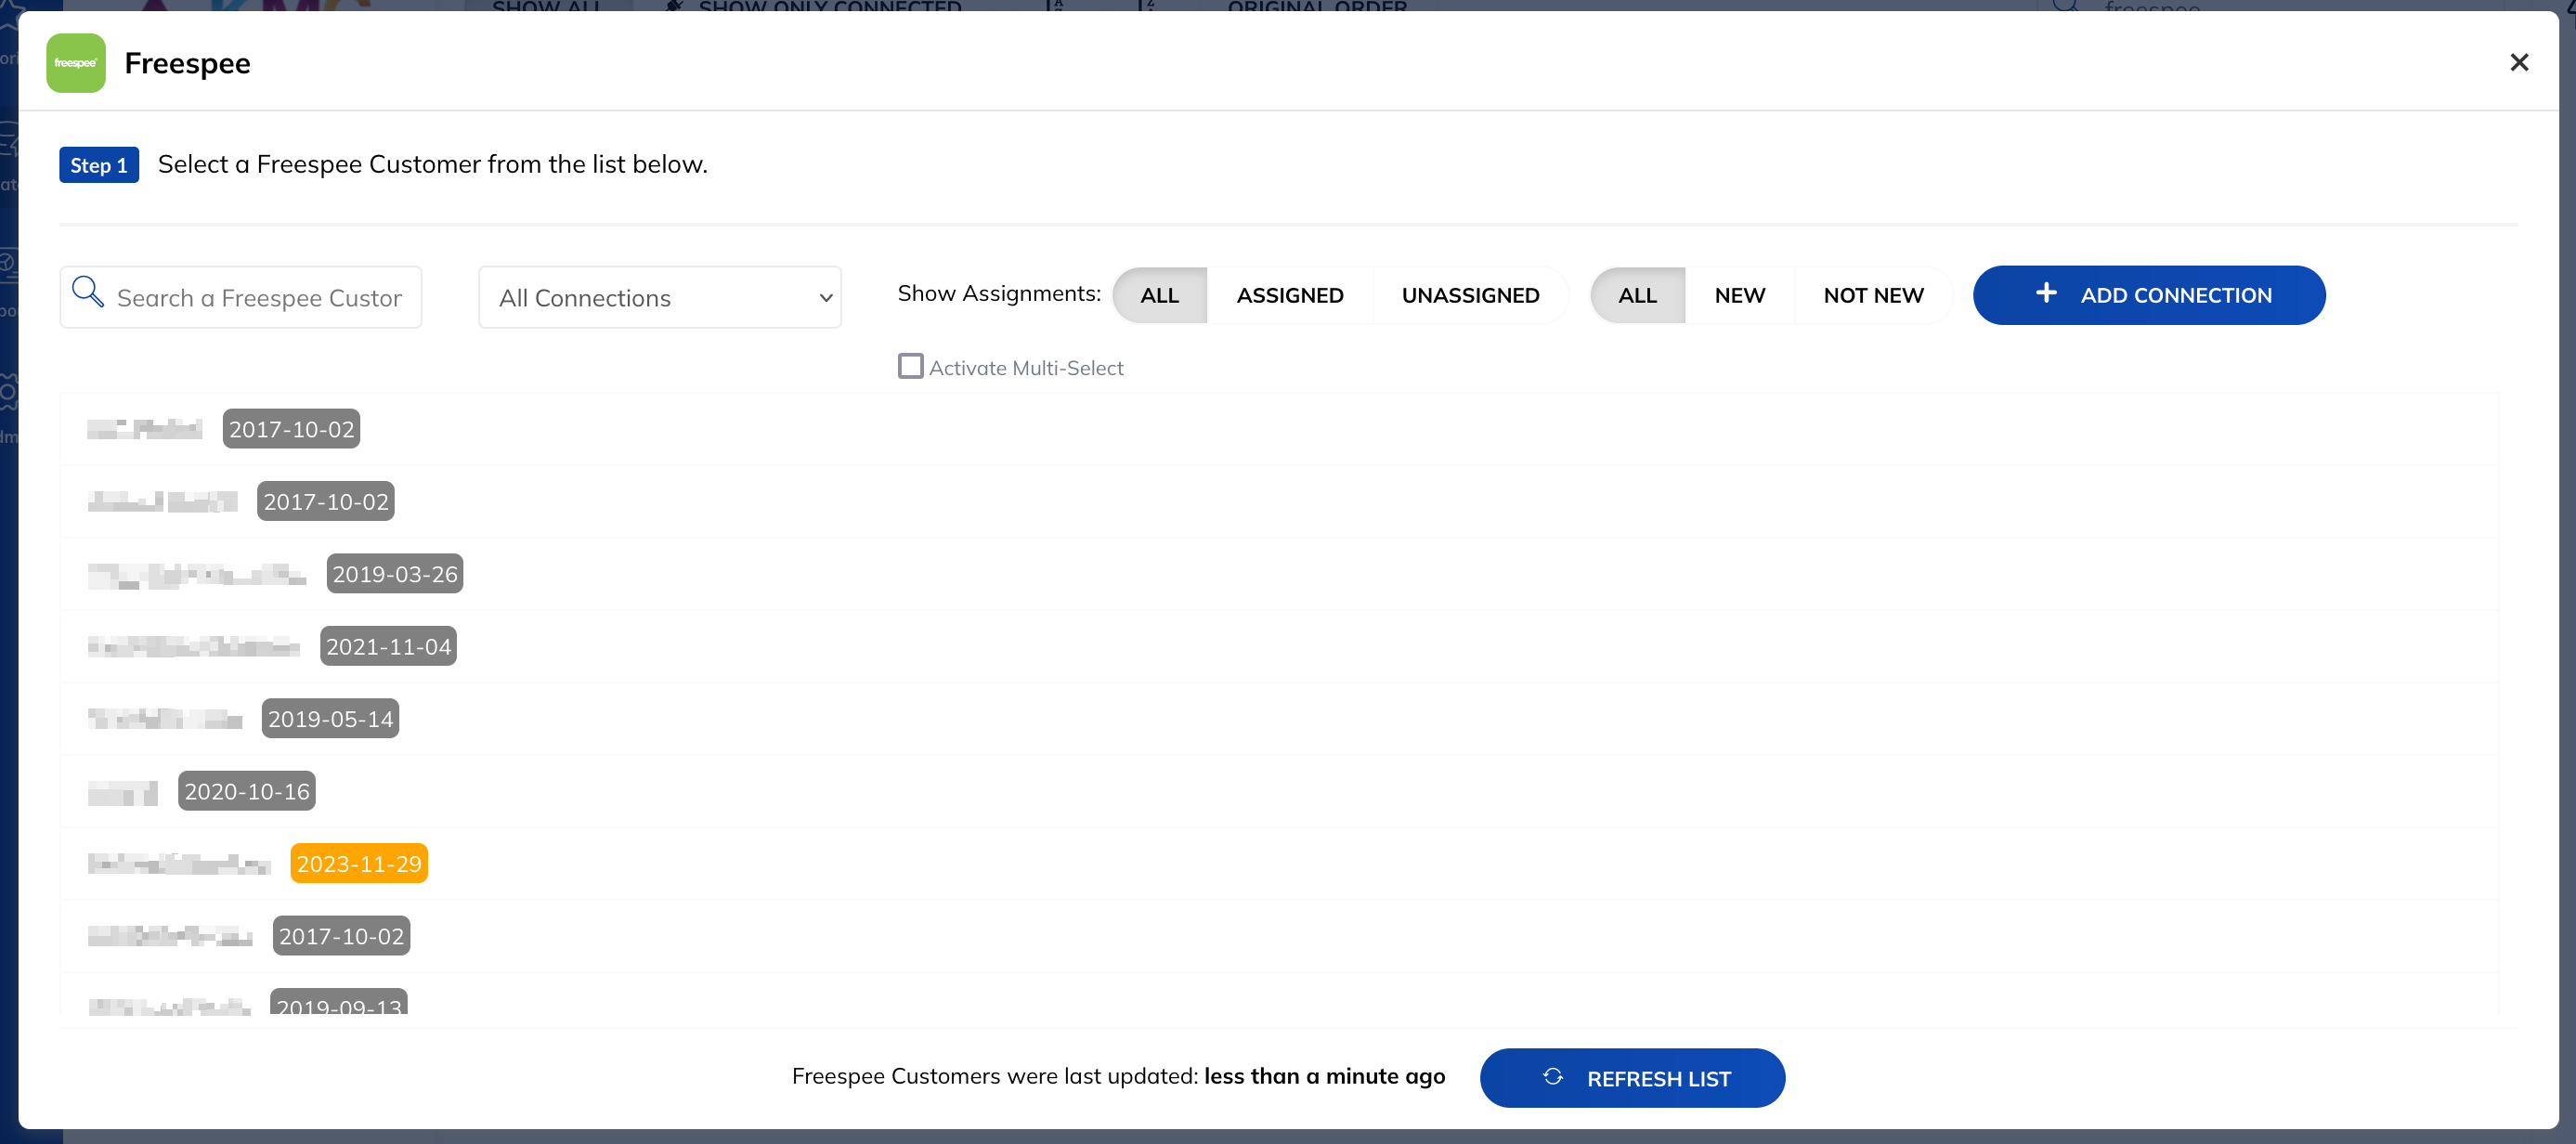Select the customer dated 2023-11-29
This screenshot has width=2576, height=1144.
pyautogui.click(x=359, y=862)
